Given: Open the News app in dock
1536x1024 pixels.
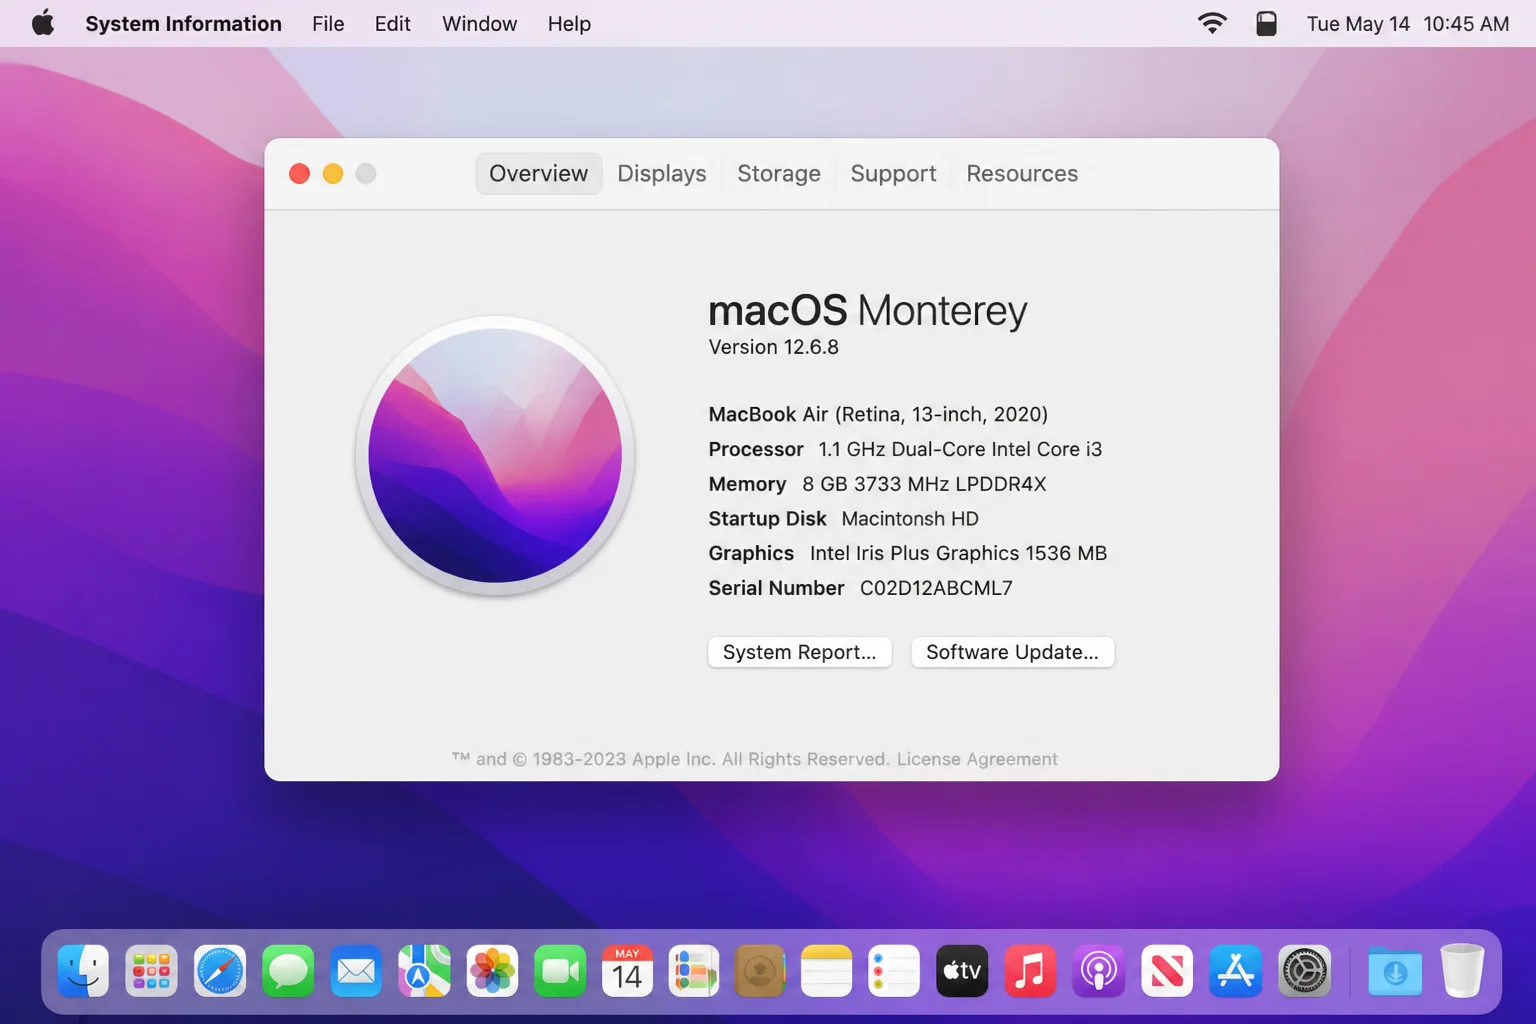Looking at the screenshot, I should [1167, 971].
